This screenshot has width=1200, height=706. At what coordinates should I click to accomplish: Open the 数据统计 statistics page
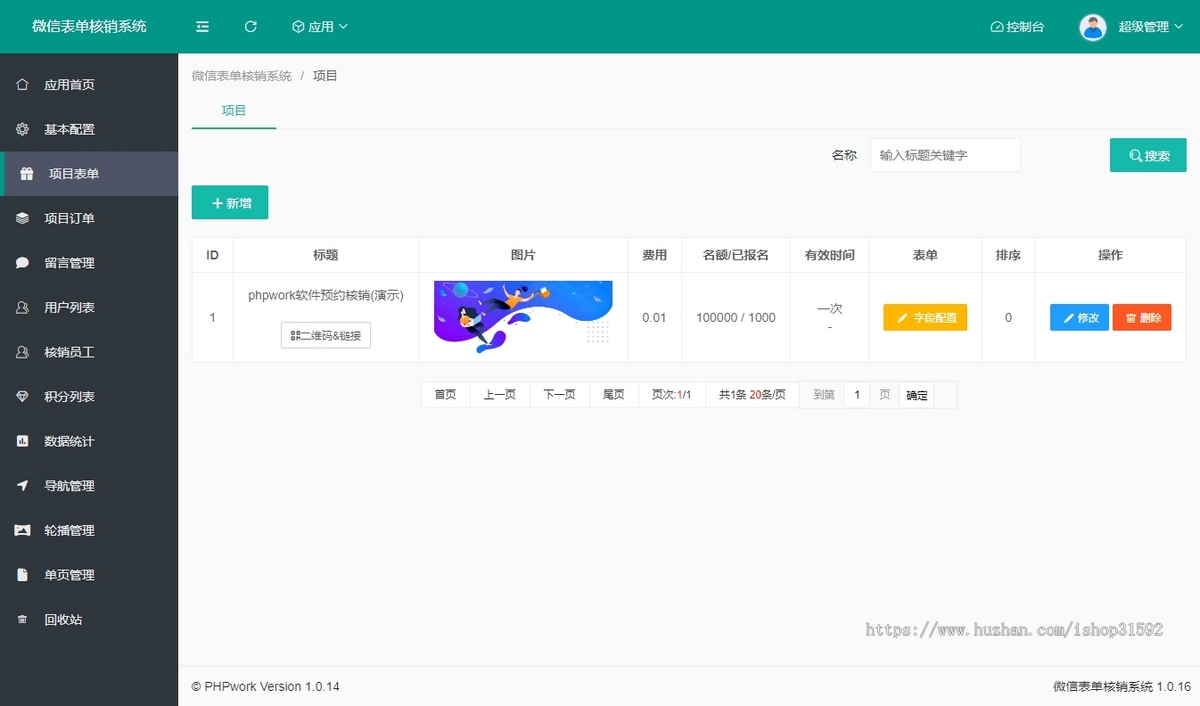coord(66,441)
